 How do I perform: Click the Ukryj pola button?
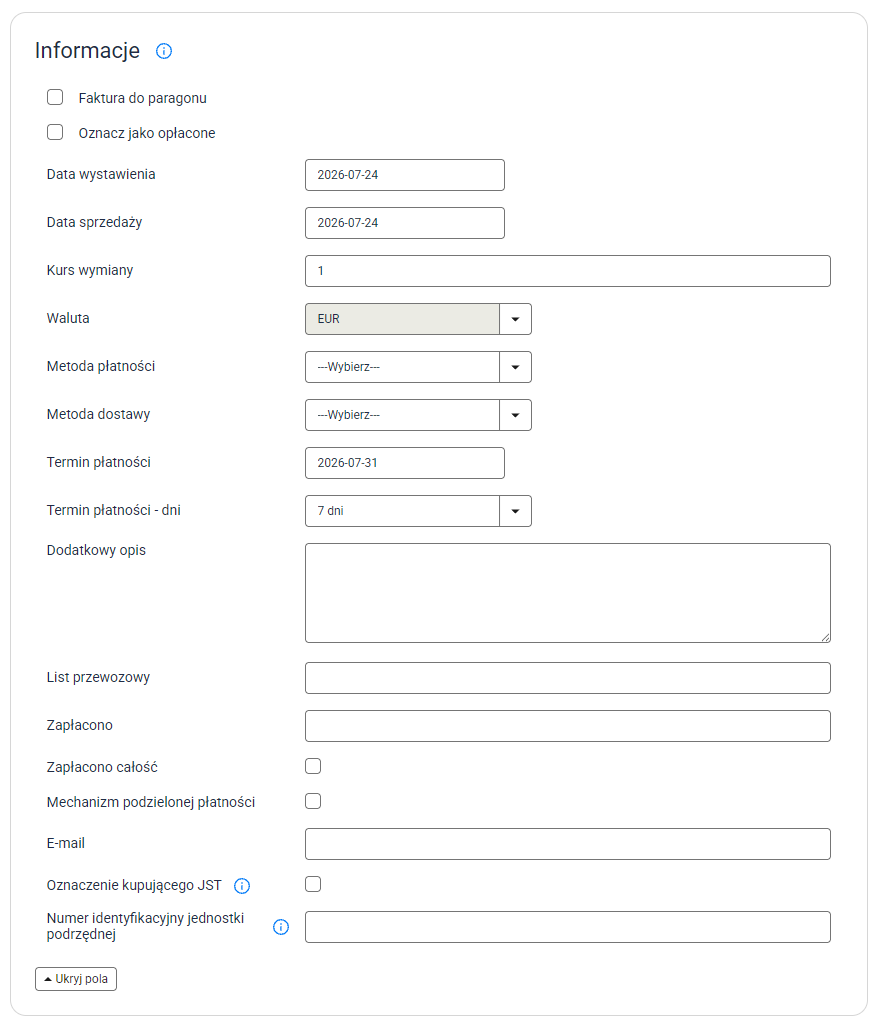(76, 979)
